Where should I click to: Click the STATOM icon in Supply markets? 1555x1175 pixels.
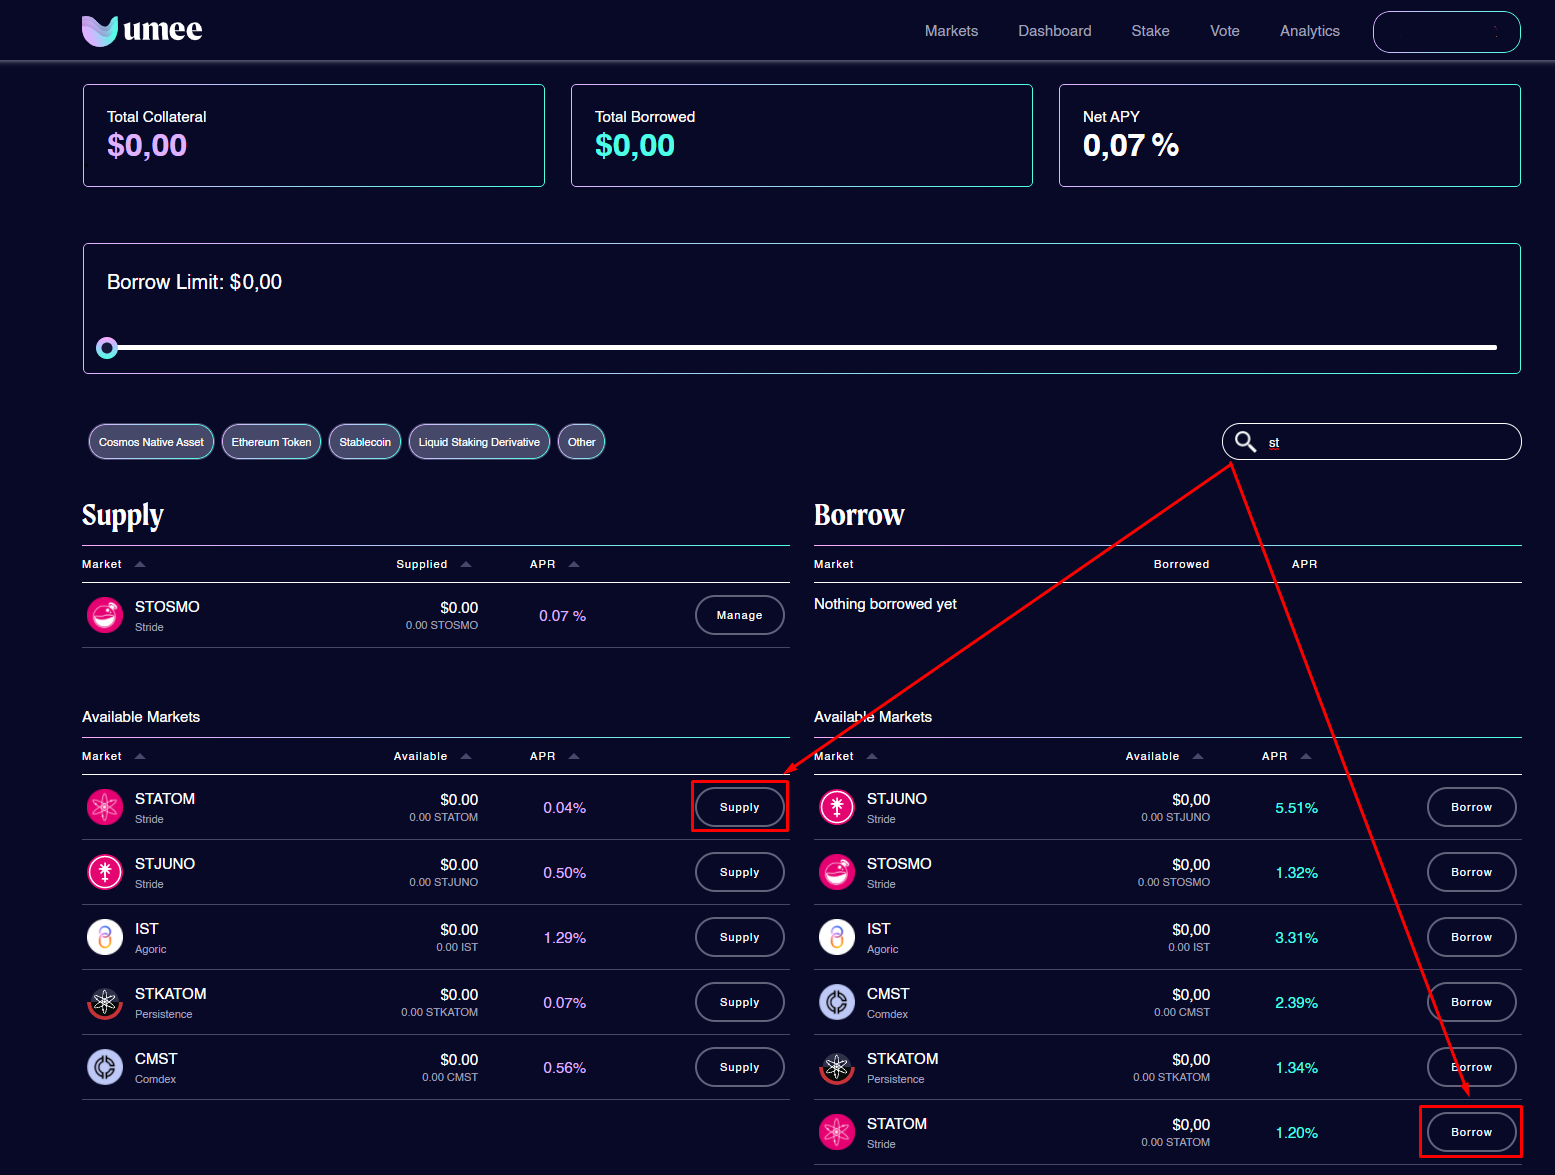coord(105,807)
